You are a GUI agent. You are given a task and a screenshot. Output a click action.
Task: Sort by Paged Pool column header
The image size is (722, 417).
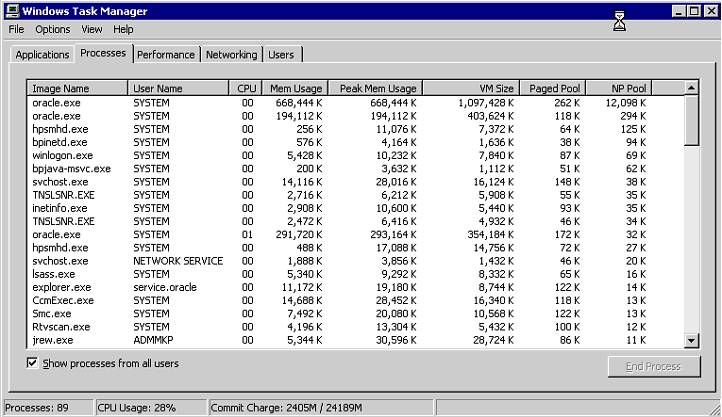point(553,88)
